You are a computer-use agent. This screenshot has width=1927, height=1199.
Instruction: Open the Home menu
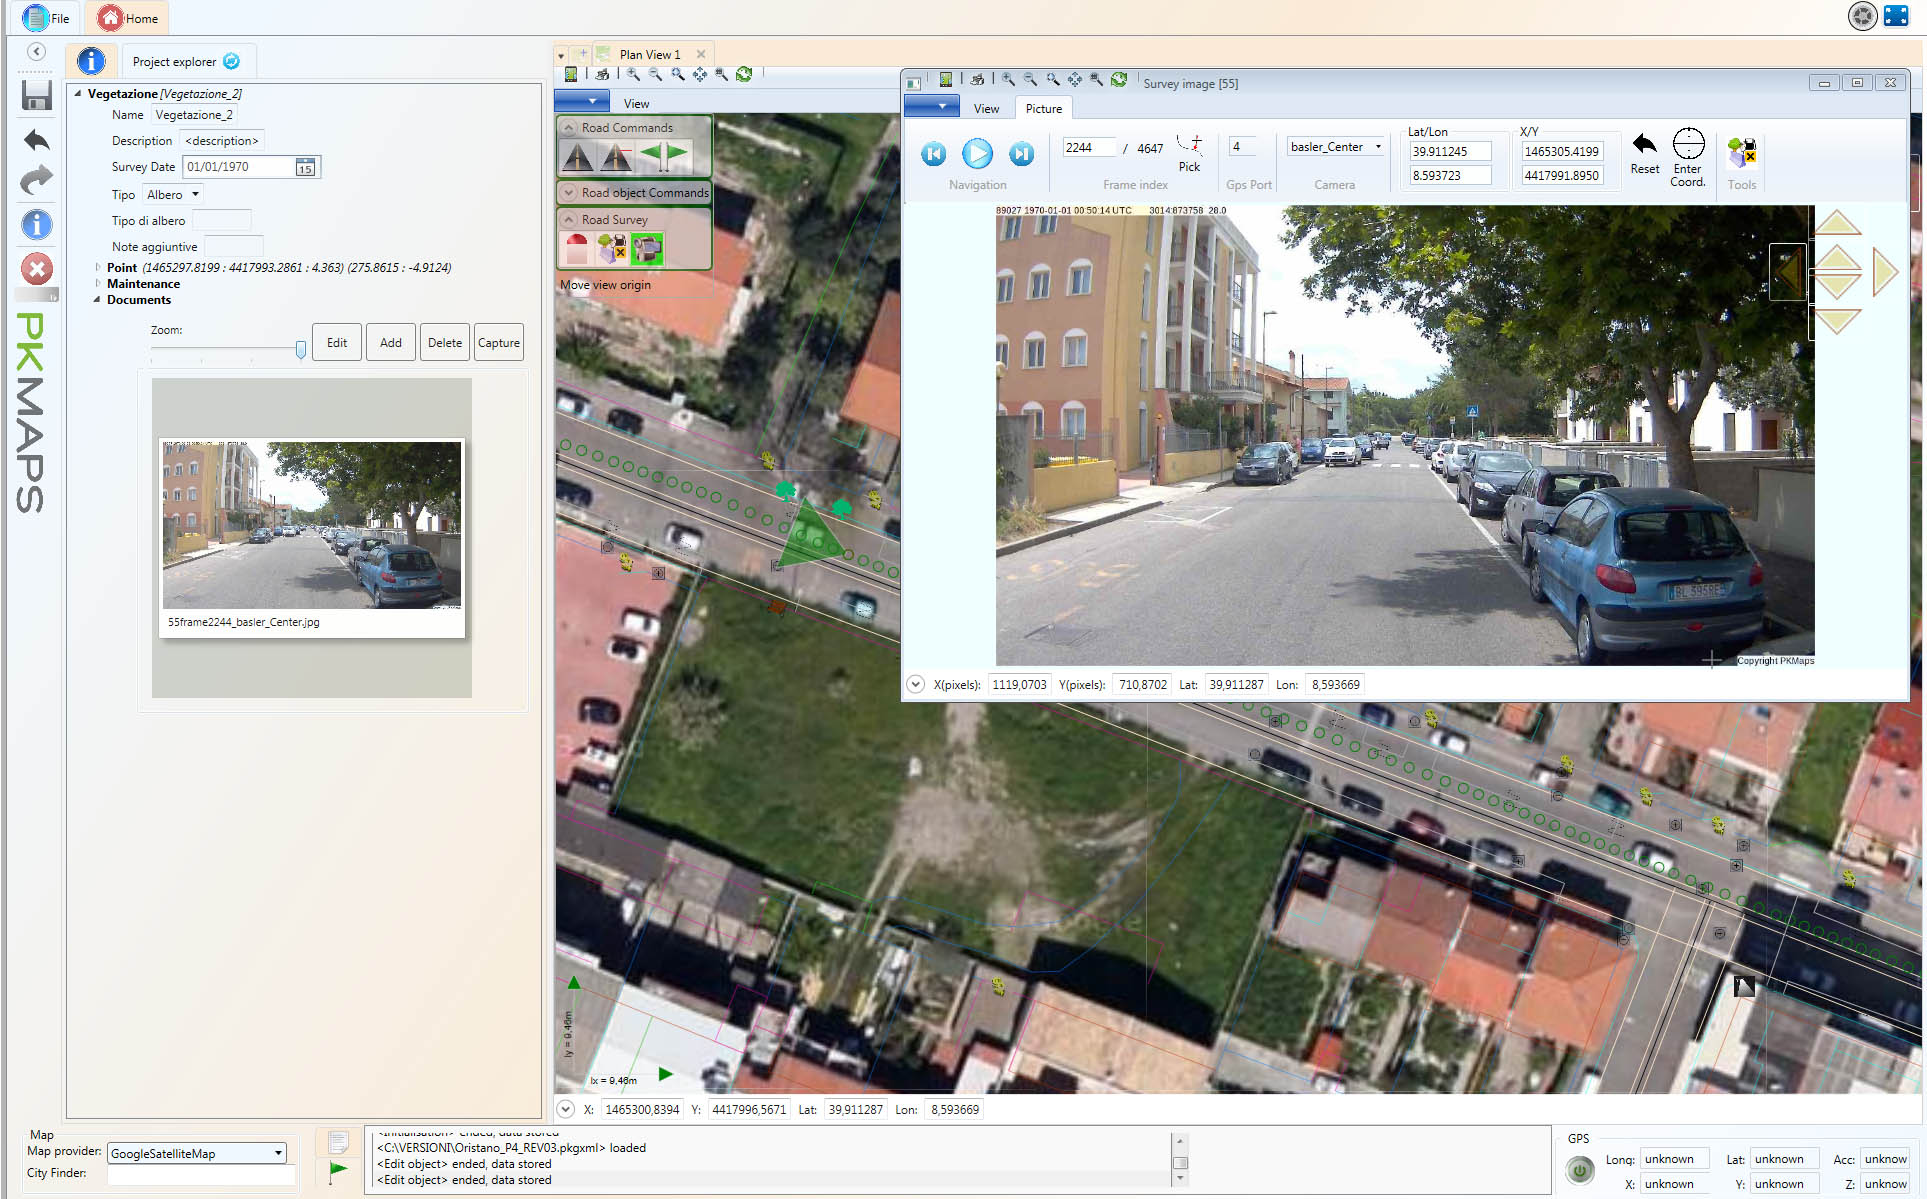(129, 18)
